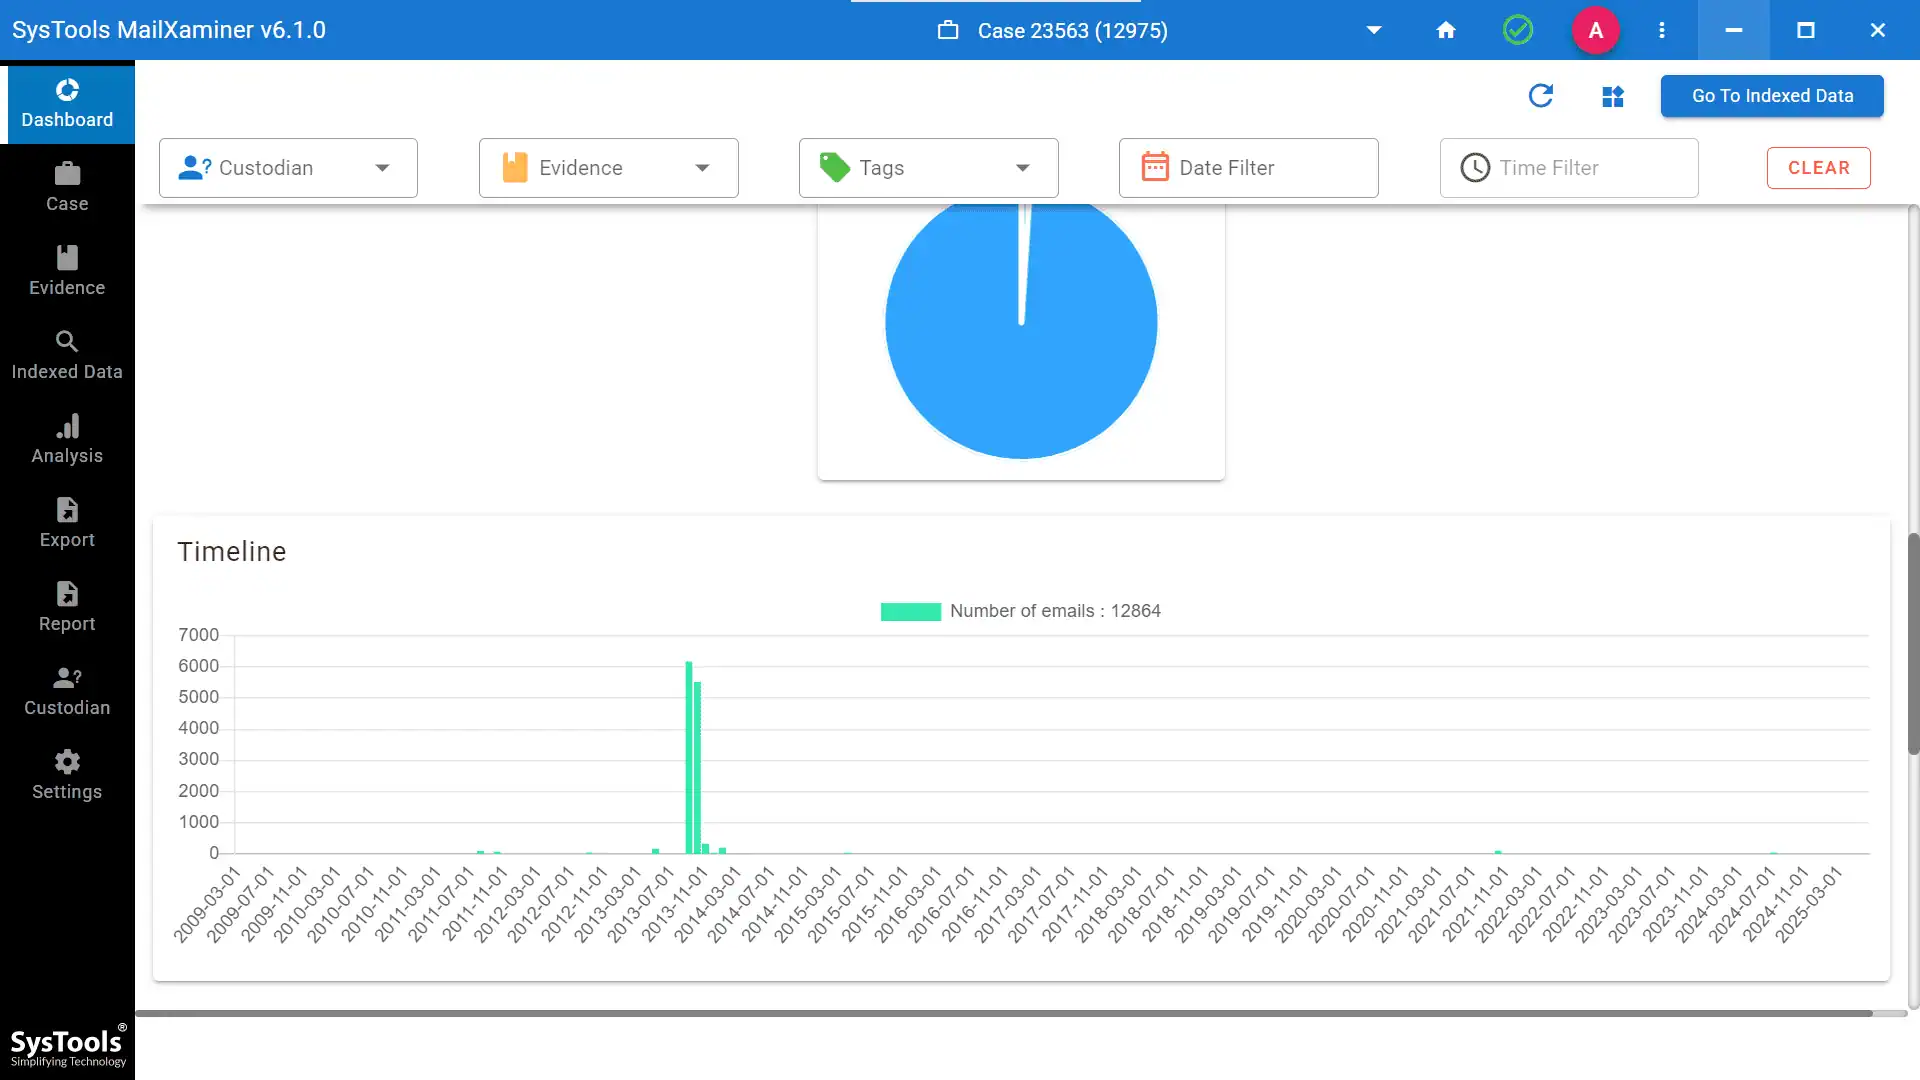Click the 2013-11-01 axis label

coord(675,905)
